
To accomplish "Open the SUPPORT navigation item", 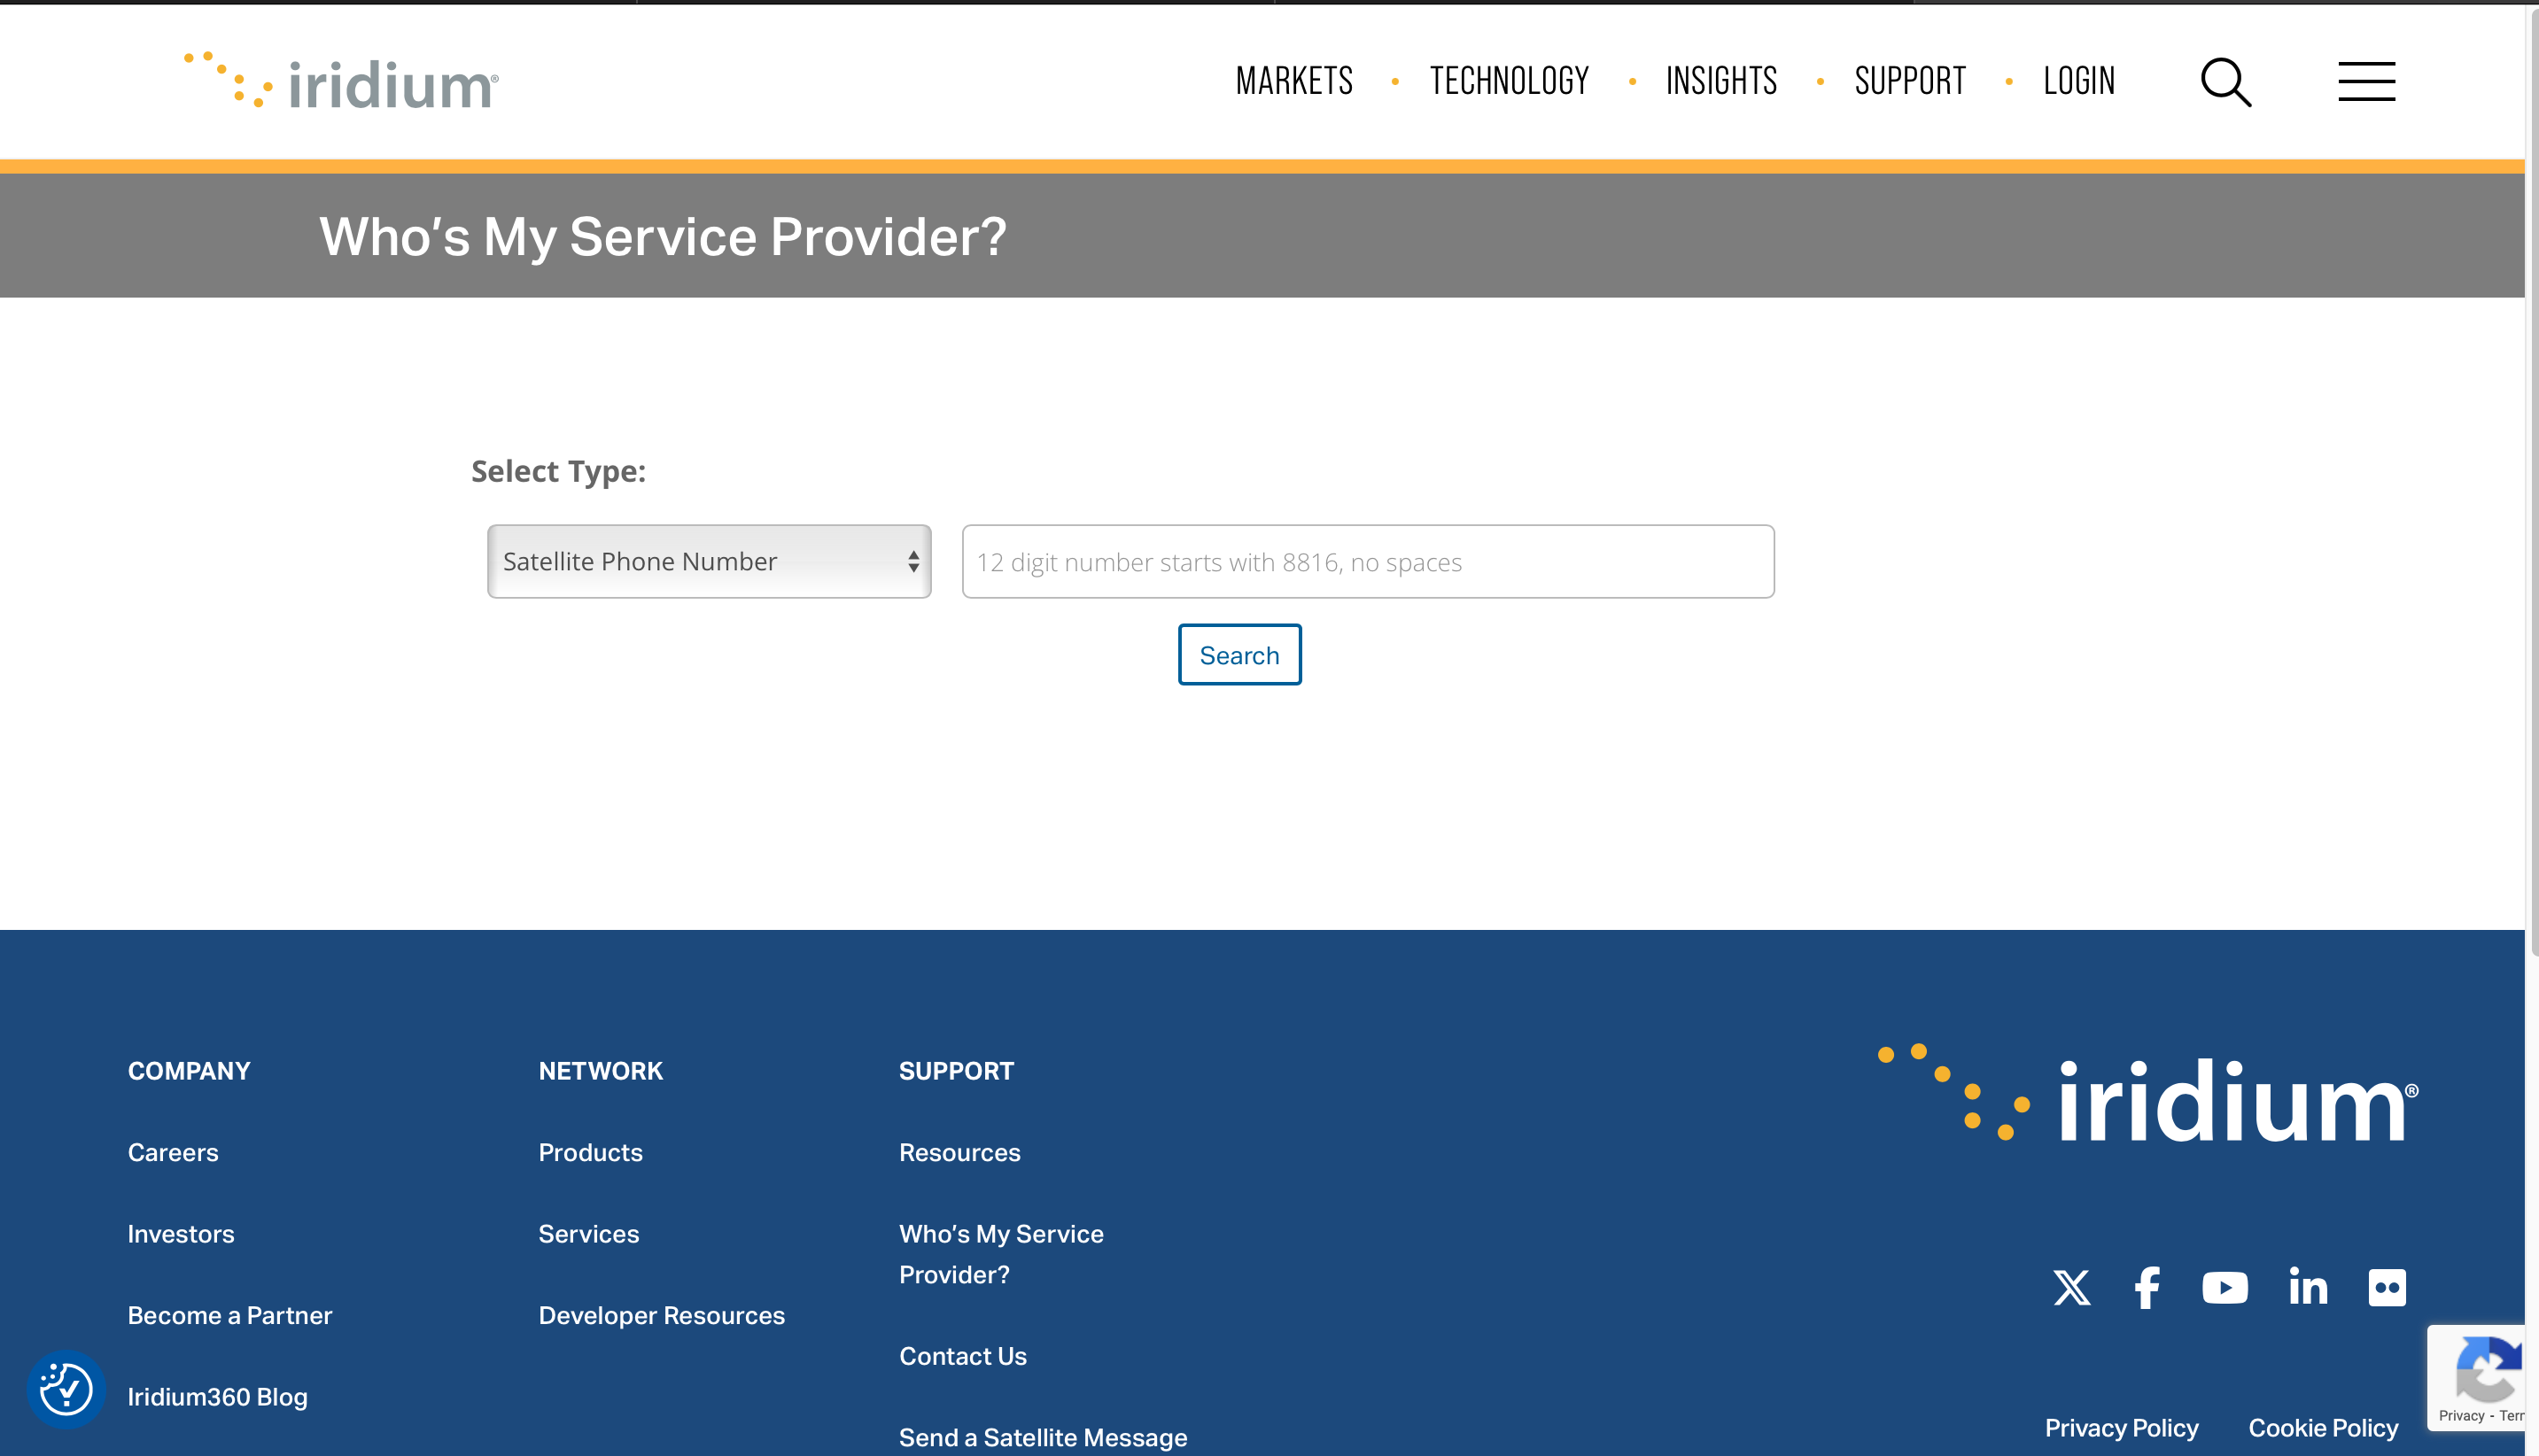I will click(1910, 81).
